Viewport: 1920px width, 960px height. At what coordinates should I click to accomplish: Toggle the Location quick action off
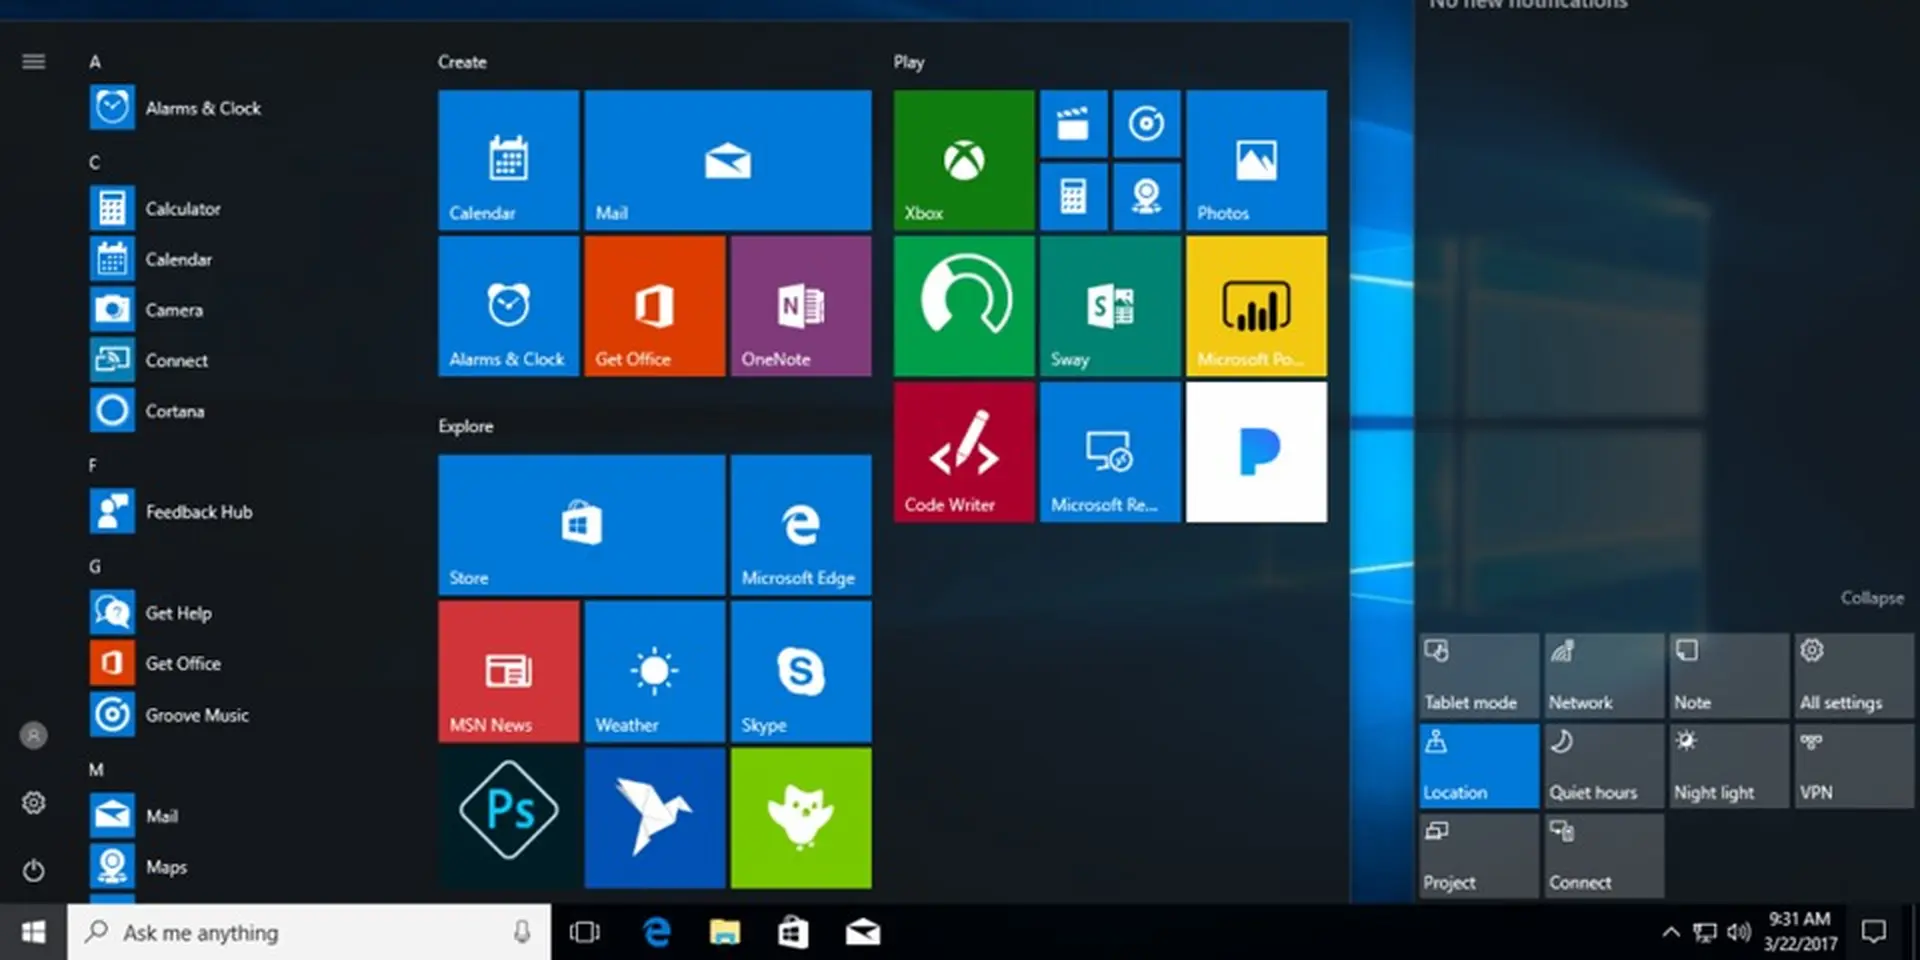(x=1477, y=765)
